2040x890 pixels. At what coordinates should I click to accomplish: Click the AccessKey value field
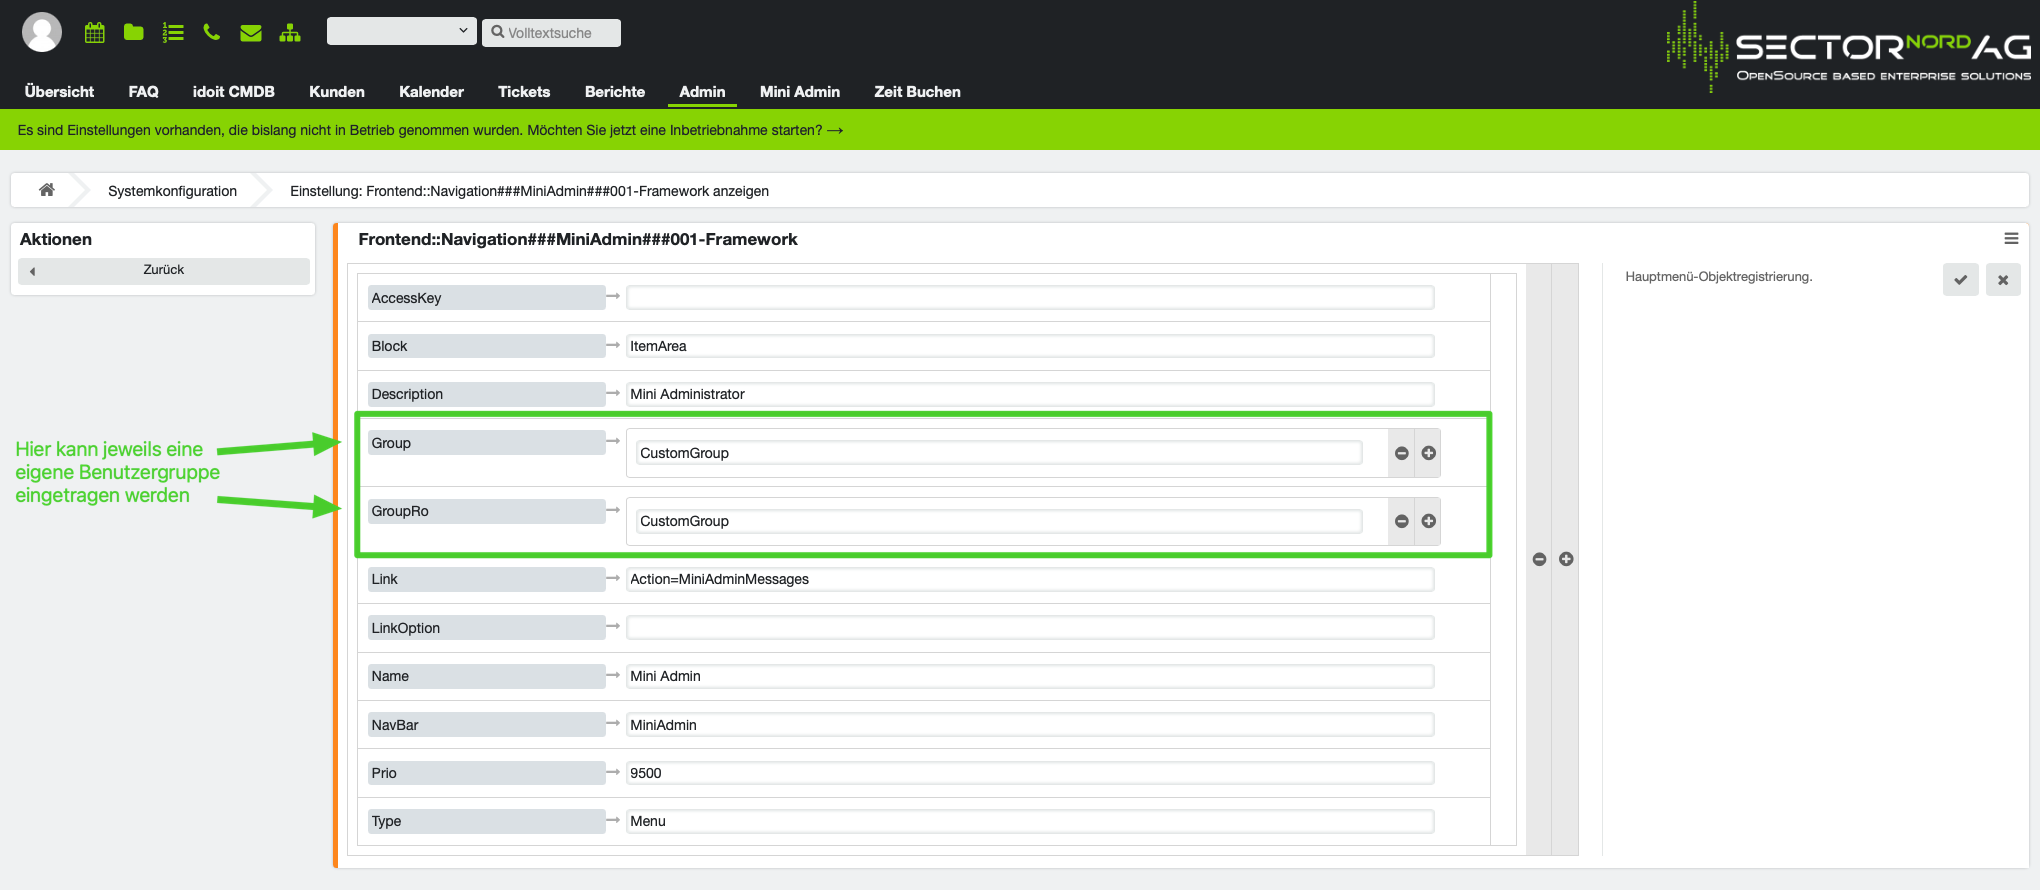[1030, 297]
